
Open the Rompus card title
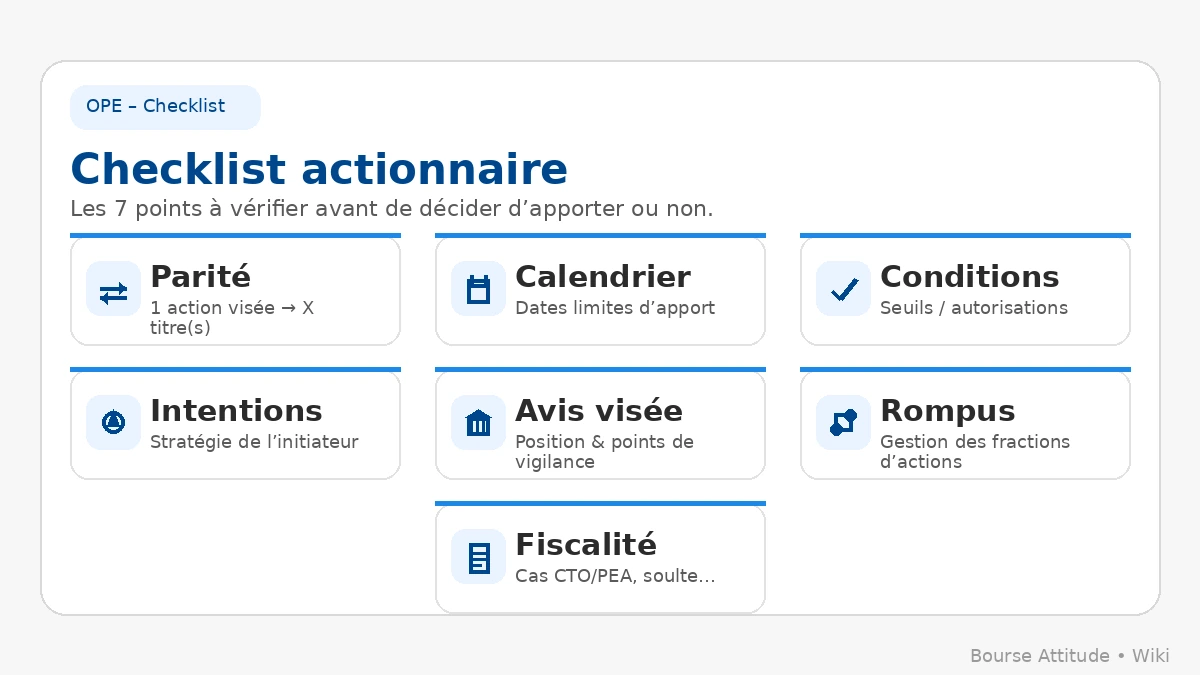[x=947, y=410]
